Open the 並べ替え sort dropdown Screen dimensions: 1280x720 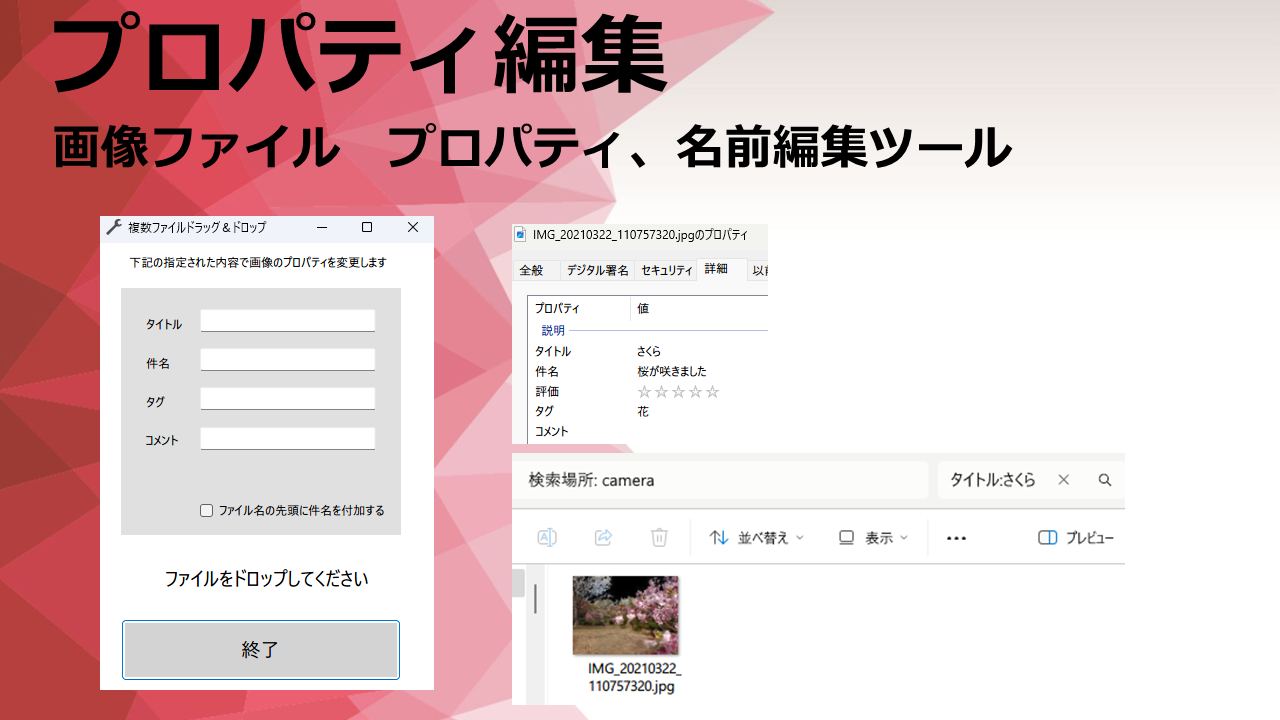756,538
